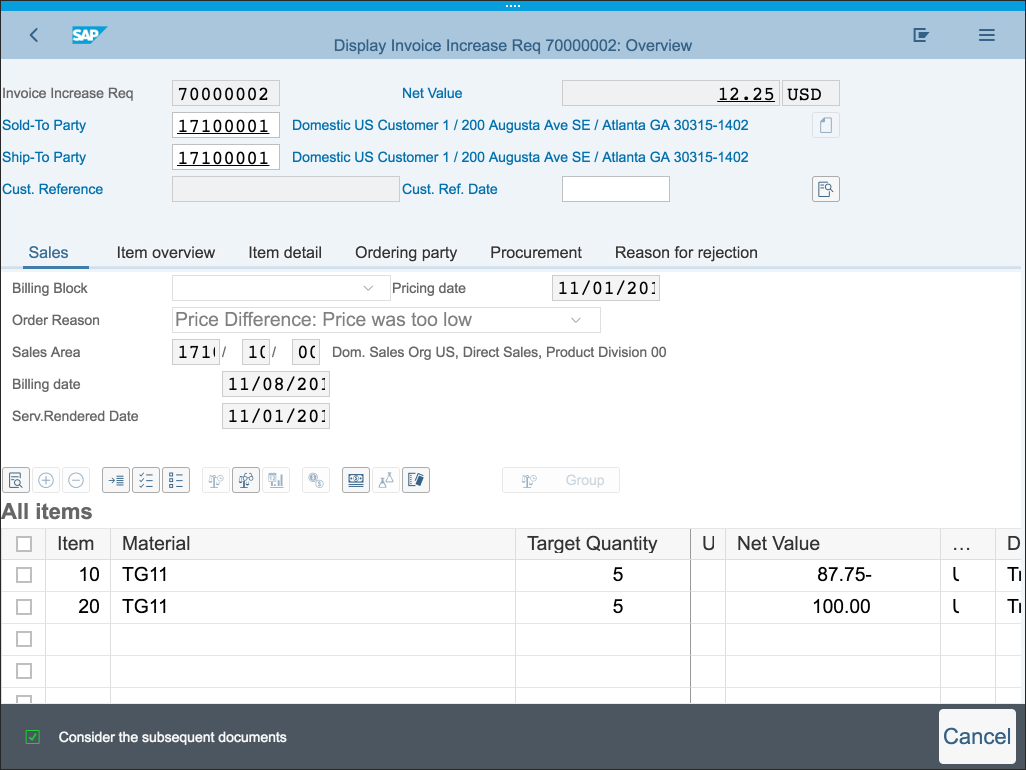This screenshot has width=1026, height=770.
Task: Click the Target Quantity column header
Action: 603,544
